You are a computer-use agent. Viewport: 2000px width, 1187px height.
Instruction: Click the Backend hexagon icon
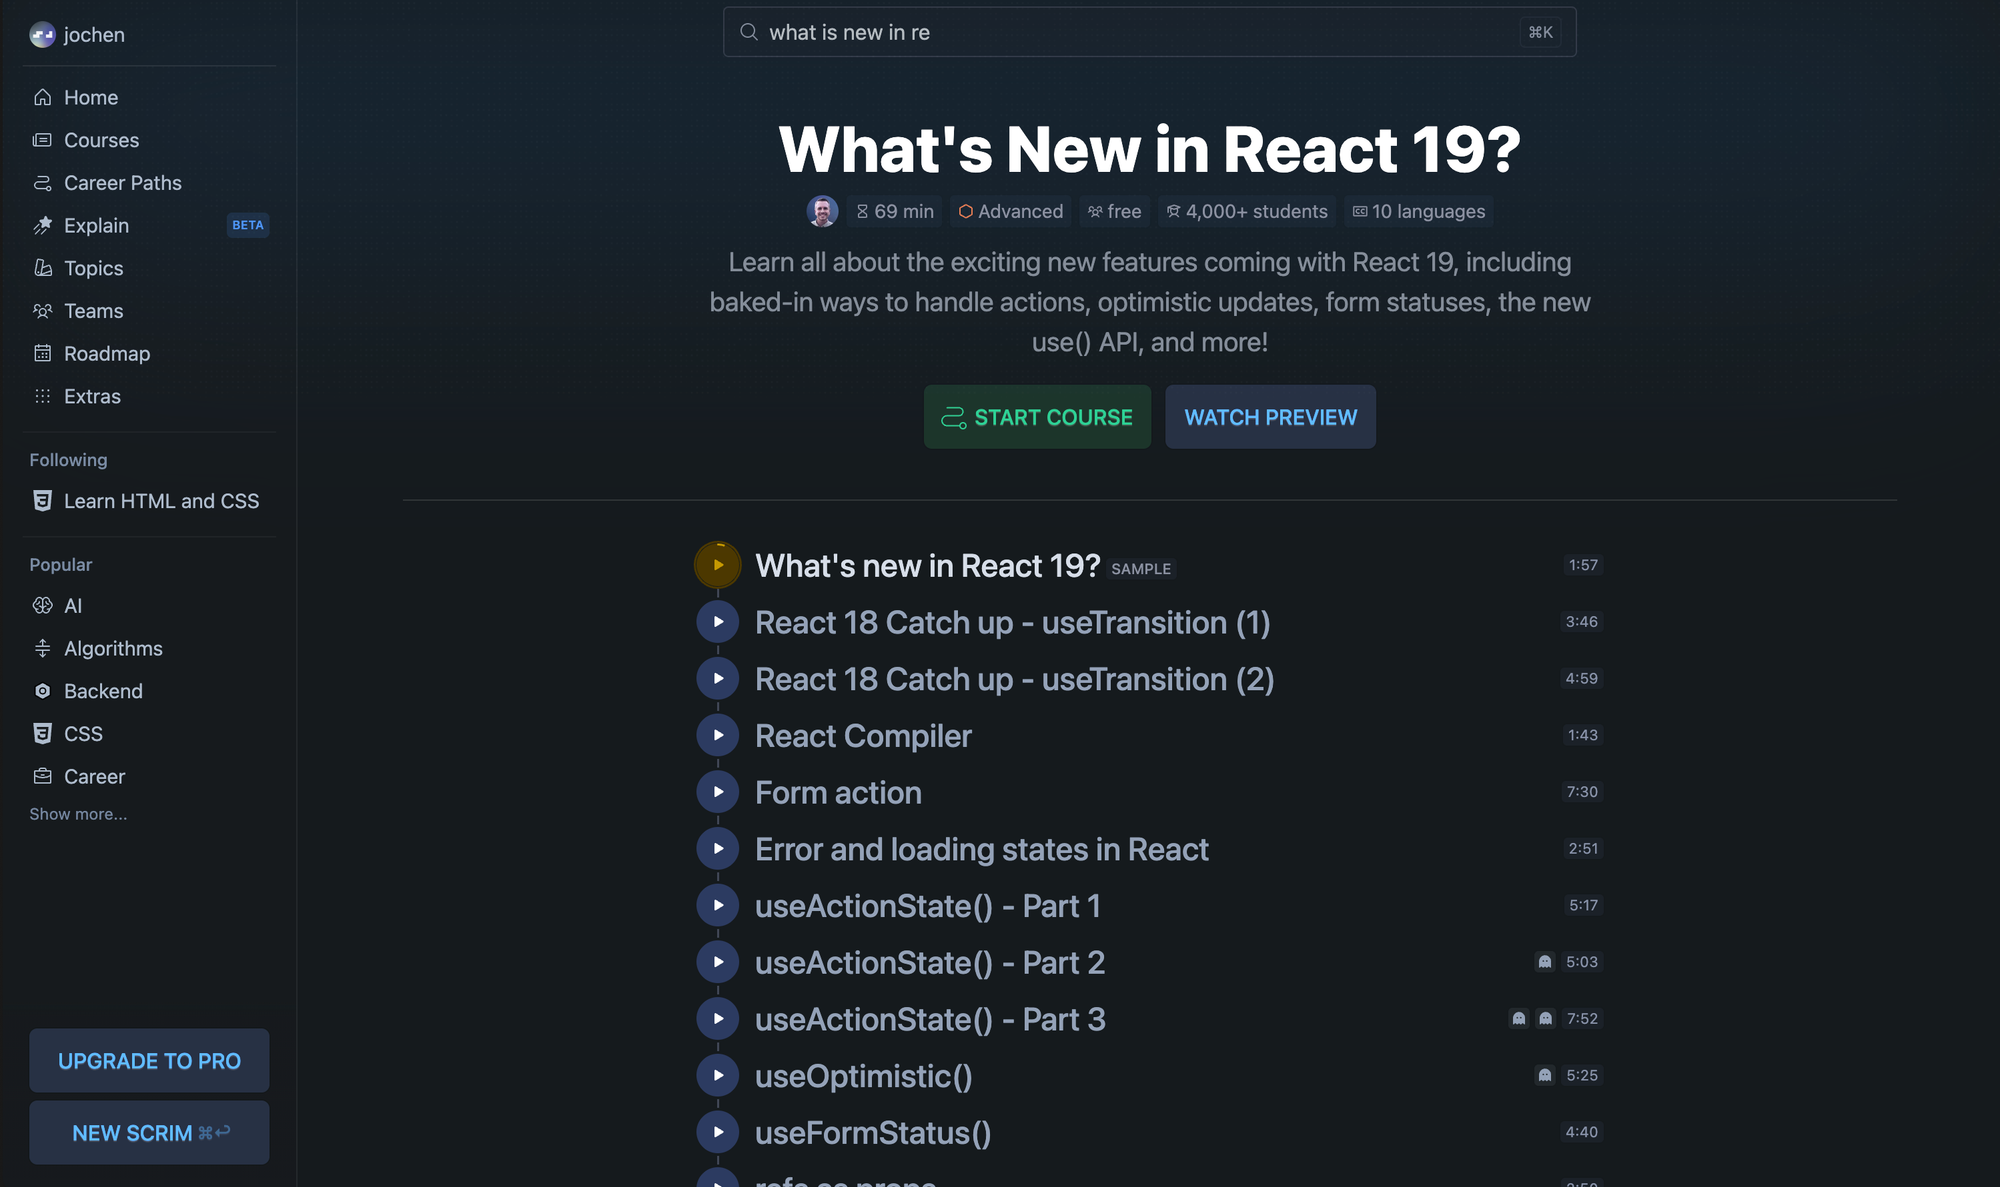(42, 691)
